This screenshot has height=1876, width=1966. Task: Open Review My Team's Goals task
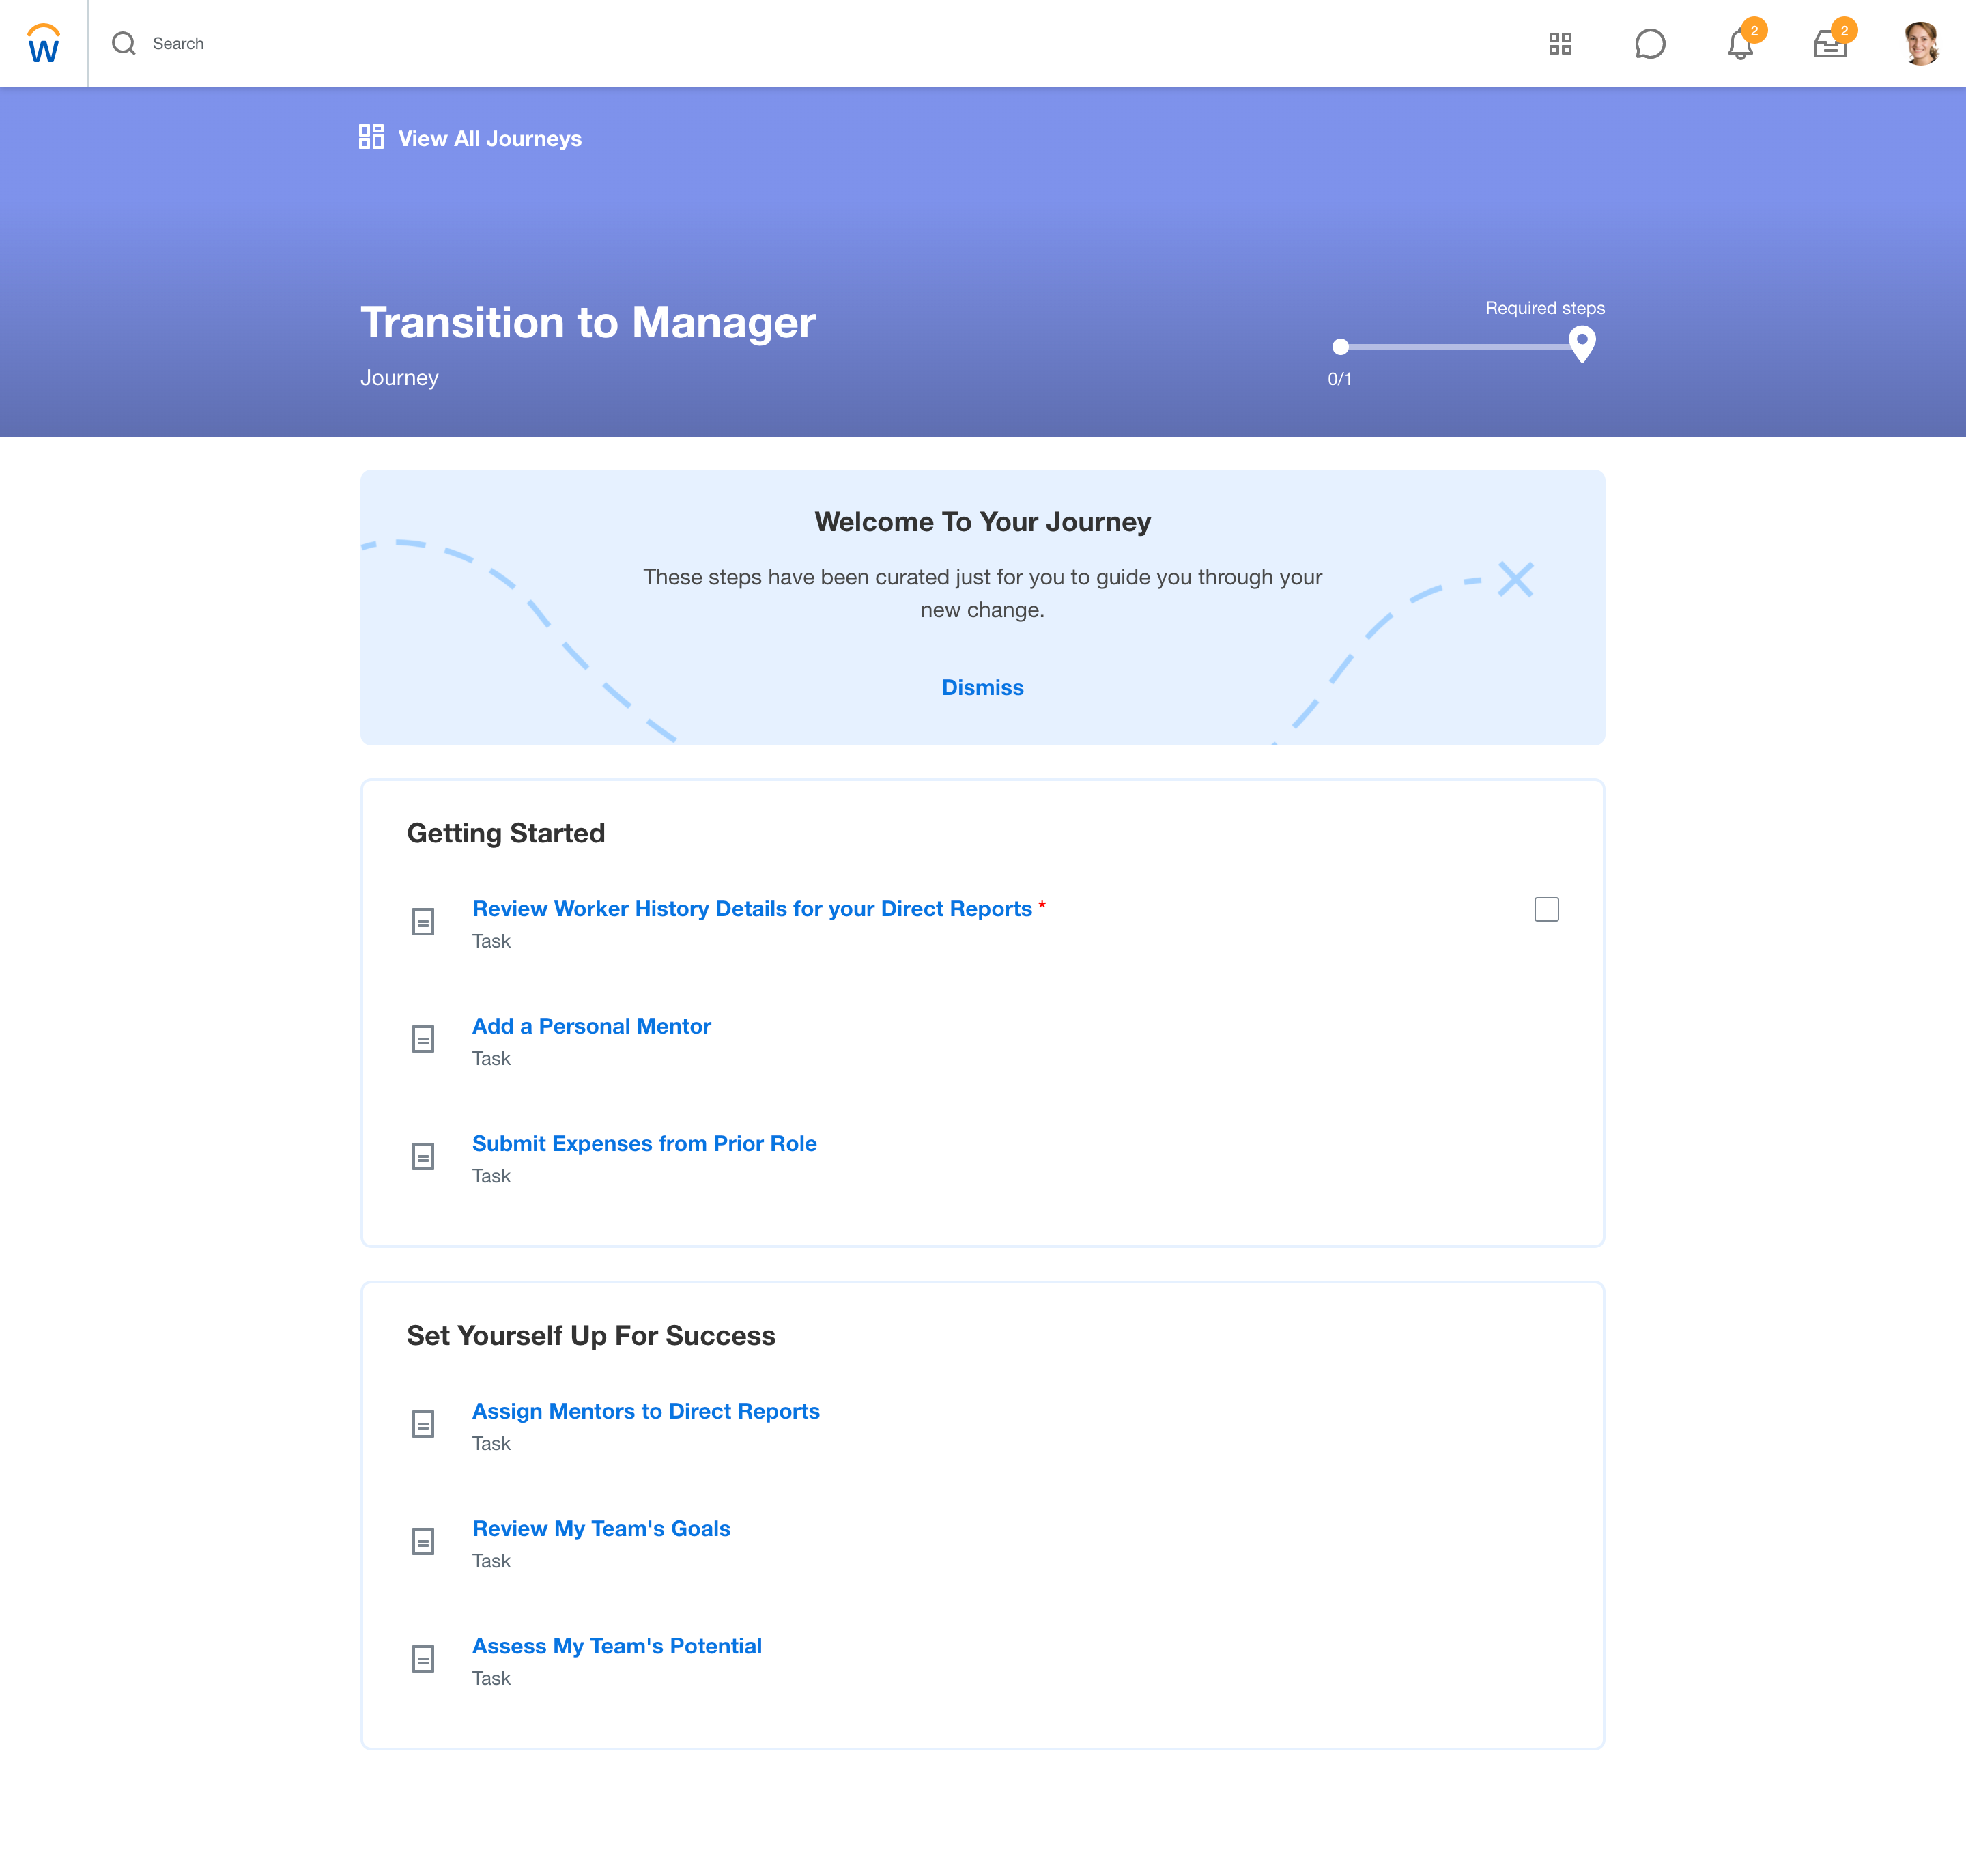[601, 1528]
